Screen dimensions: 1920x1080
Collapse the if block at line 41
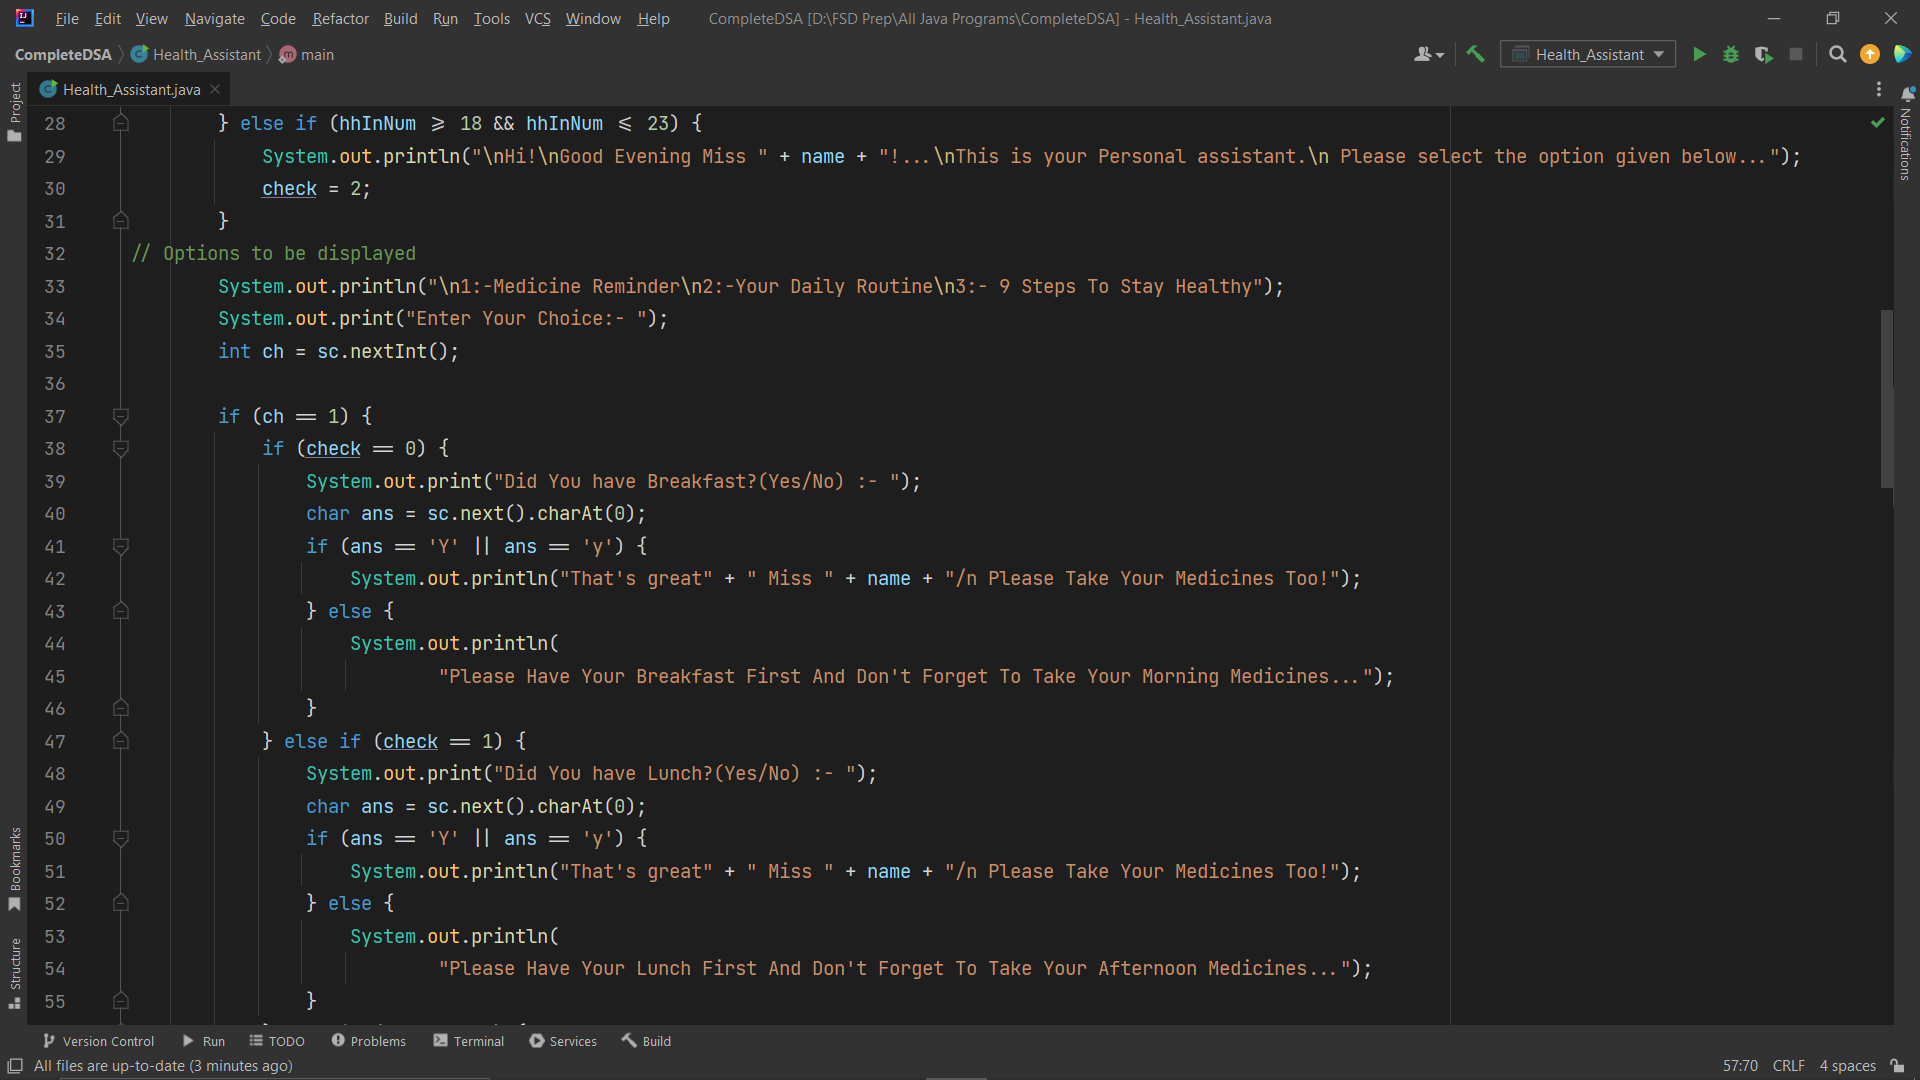[x=121, y=546]
